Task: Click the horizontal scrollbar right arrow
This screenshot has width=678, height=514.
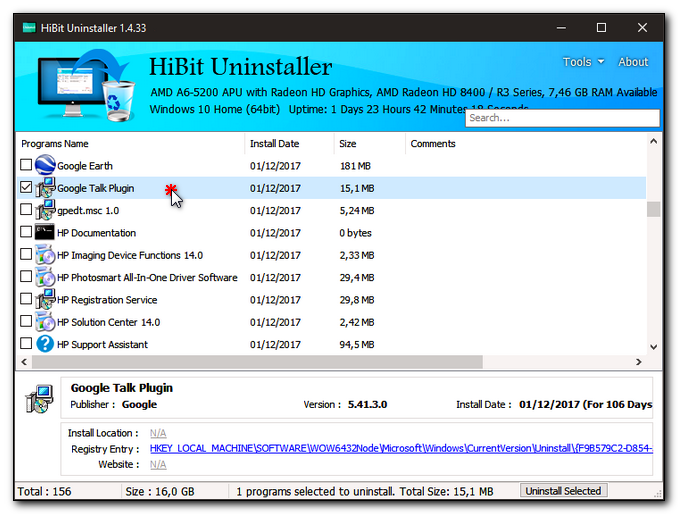Action: (x=639, y=362)
